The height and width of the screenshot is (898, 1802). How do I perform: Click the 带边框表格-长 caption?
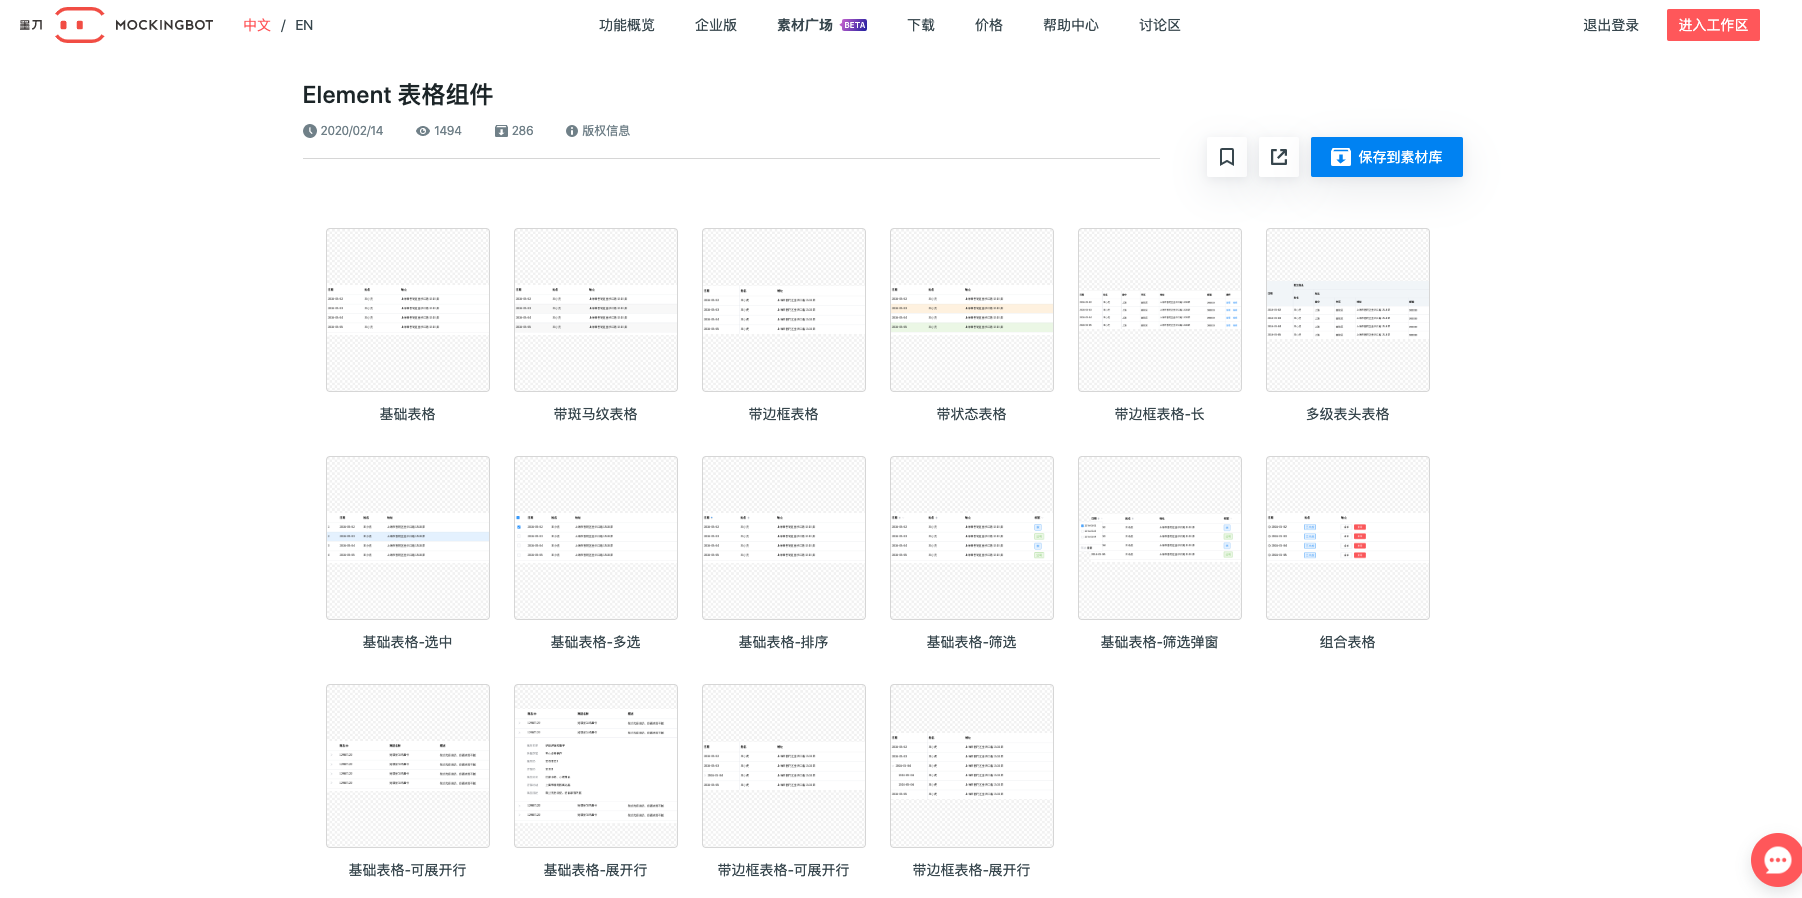coord(1160,414)
